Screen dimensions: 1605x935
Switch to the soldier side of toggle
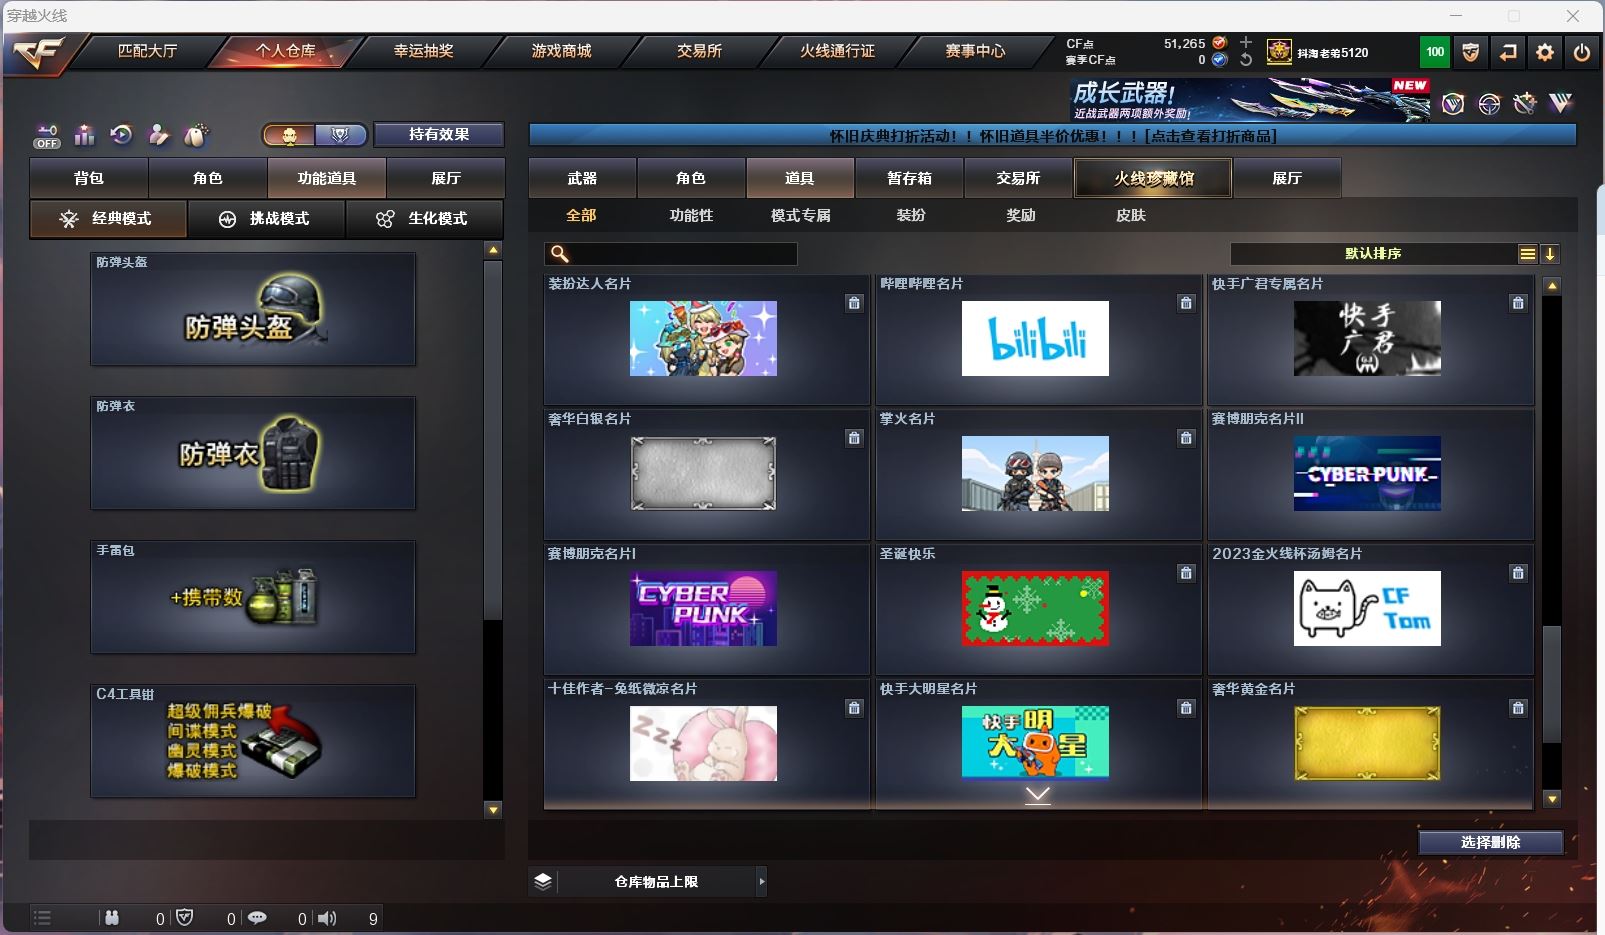point(289,135)
